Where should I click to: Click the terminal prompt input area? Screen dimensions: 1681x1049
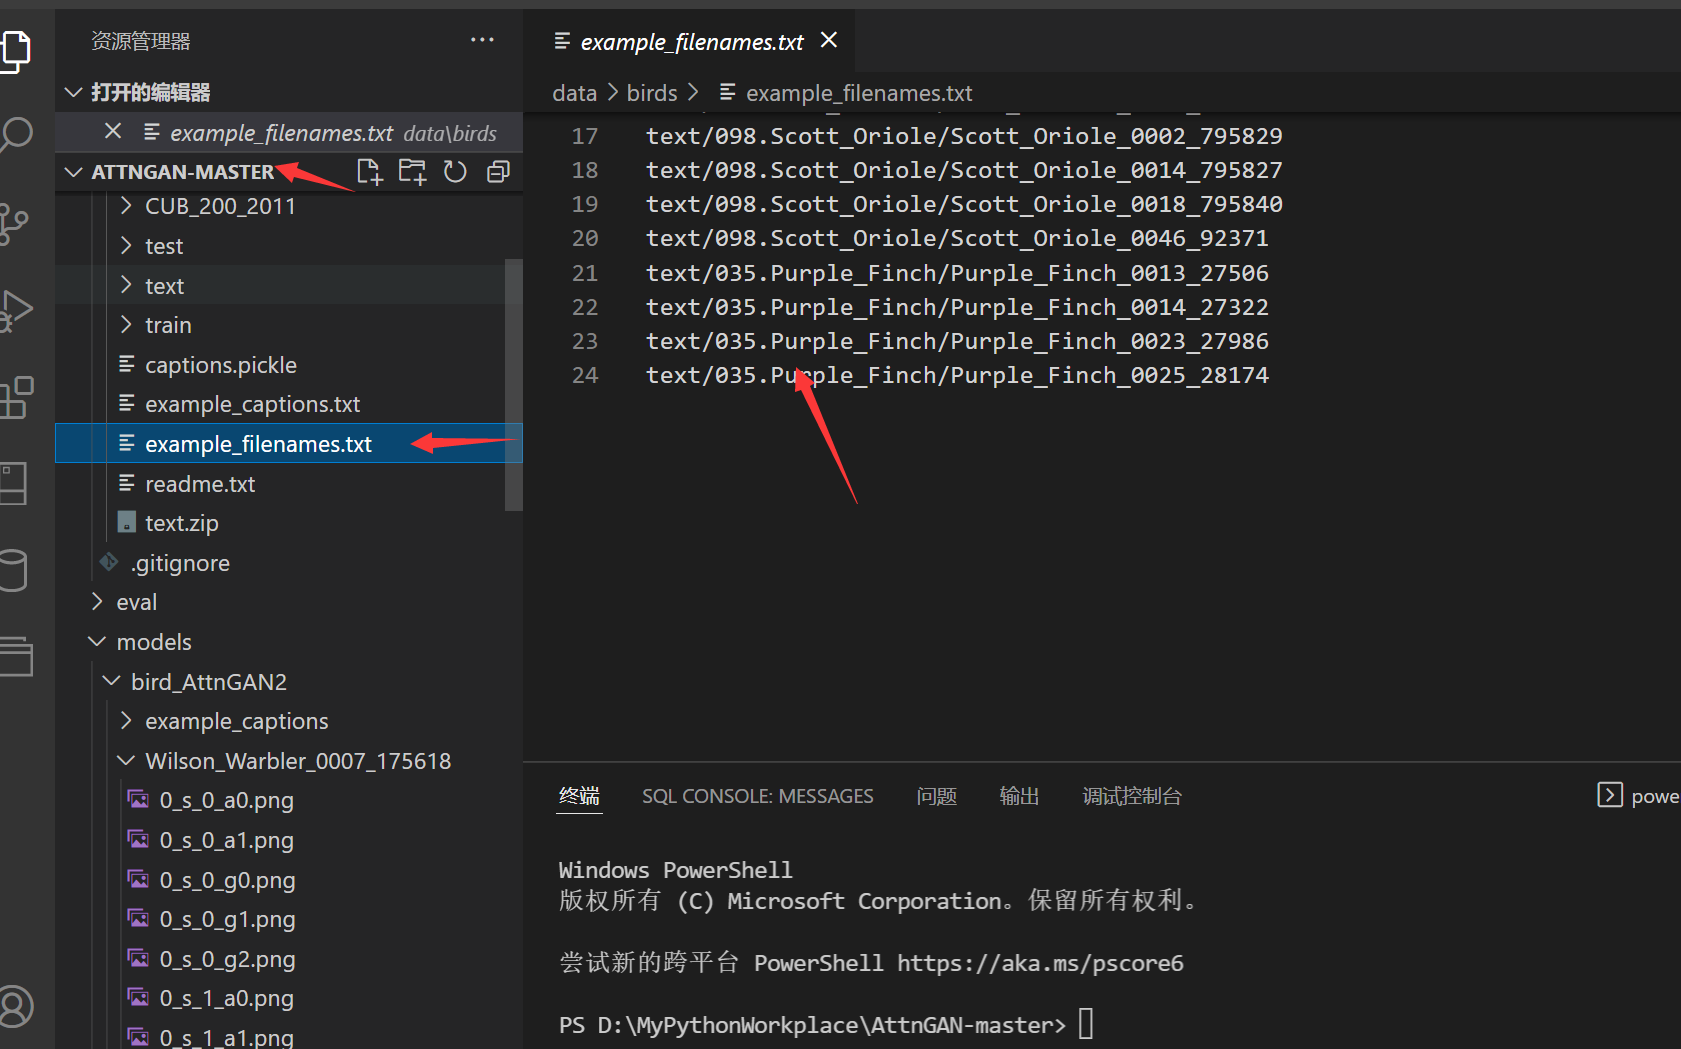point(1086,1024)
